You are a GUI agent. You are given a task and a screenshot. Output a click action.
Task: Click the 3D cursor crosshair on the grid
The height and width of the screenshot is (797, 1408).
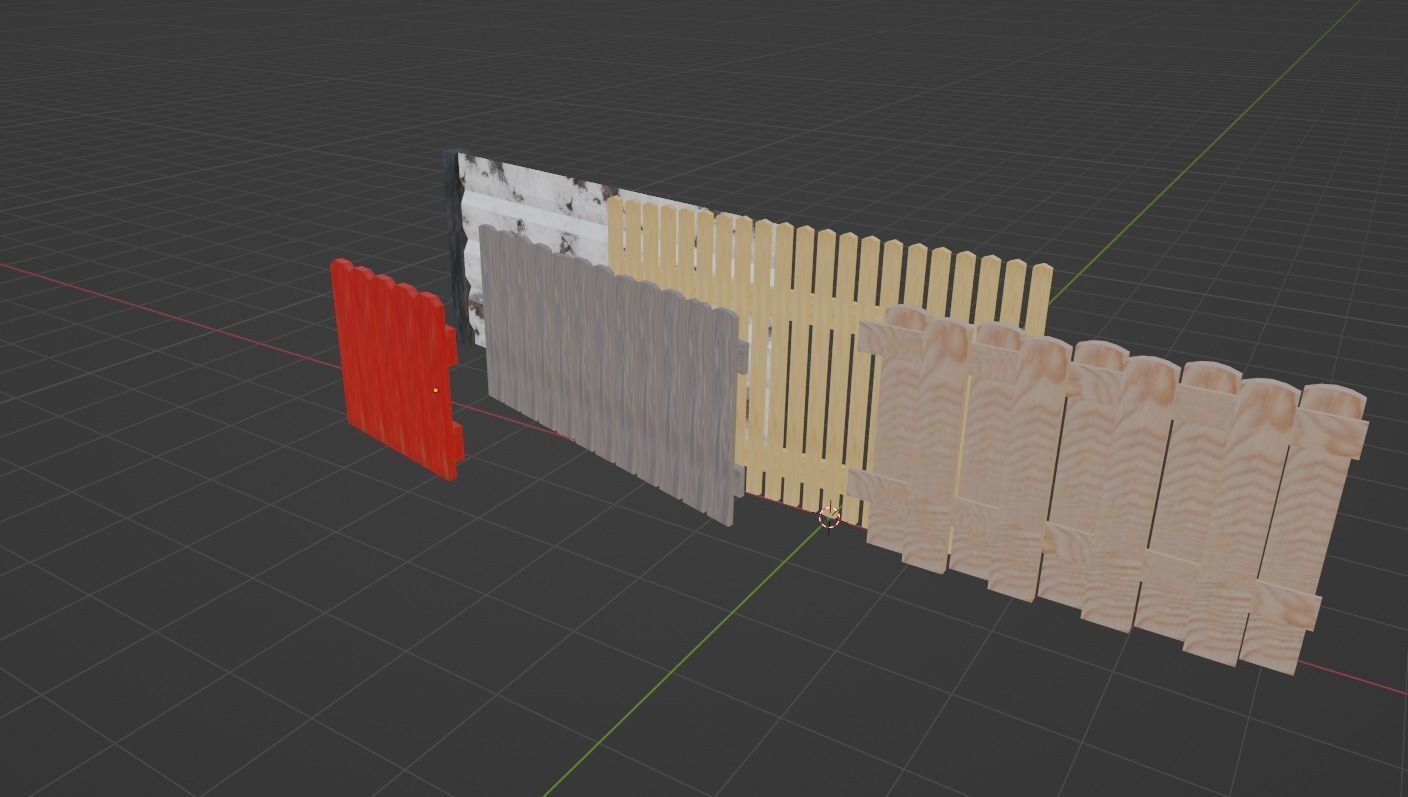tap(829, 518)
